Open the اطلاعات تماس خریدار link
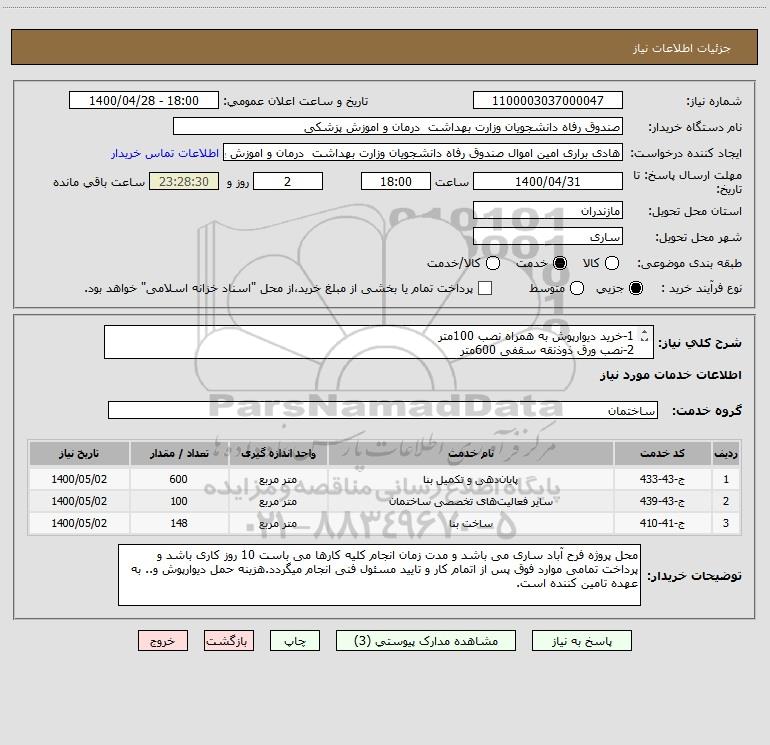Image resolution: width=770 pixels, height=745 pixels. [x=165, y=153]
